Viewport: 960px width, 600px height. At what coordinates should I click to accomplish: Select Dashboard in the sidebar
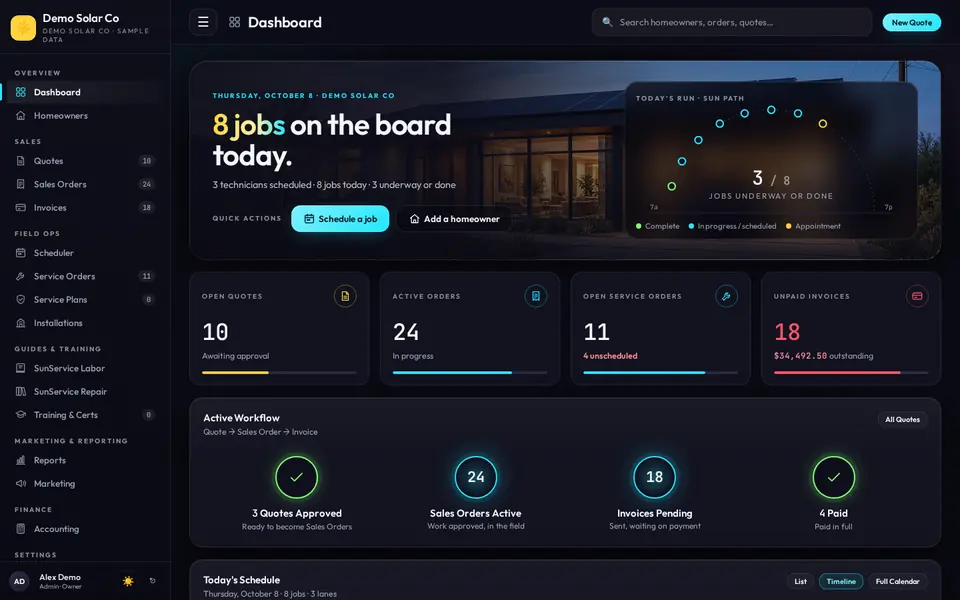tap(83, 92)
